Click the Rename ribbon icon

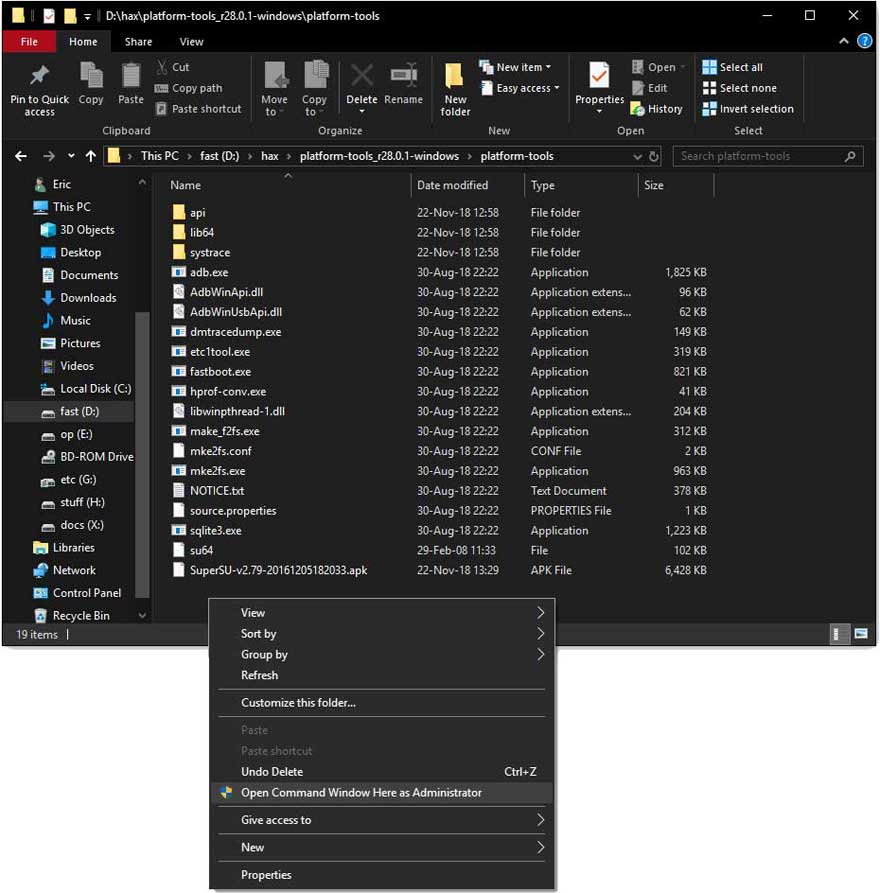[x=403, y=84]
